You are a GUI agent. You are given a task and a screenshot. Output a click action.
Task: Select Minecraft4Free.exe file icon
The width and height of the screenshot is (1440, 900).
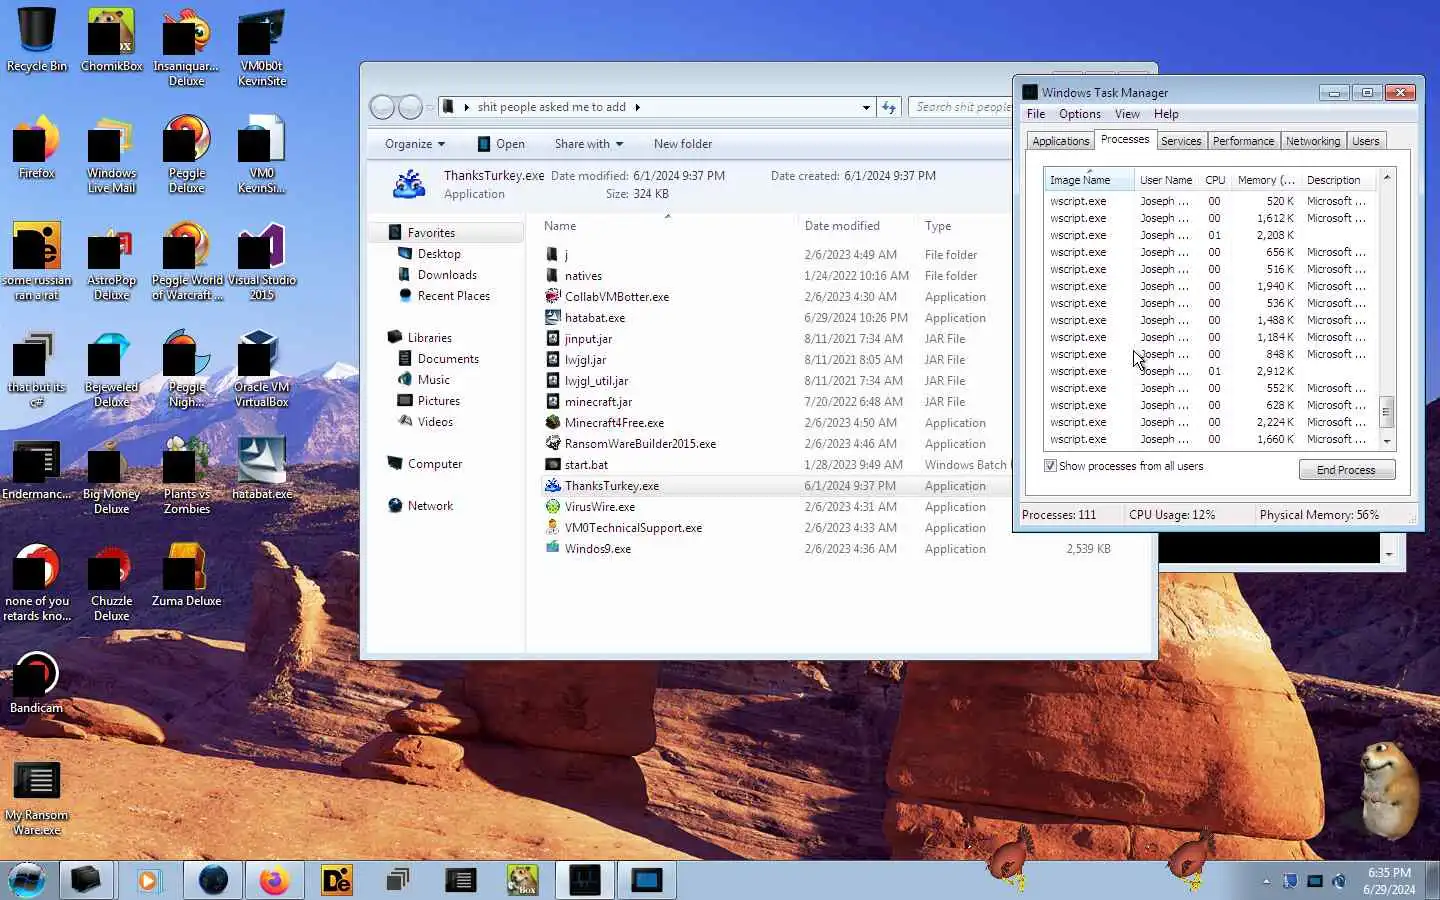552,422
